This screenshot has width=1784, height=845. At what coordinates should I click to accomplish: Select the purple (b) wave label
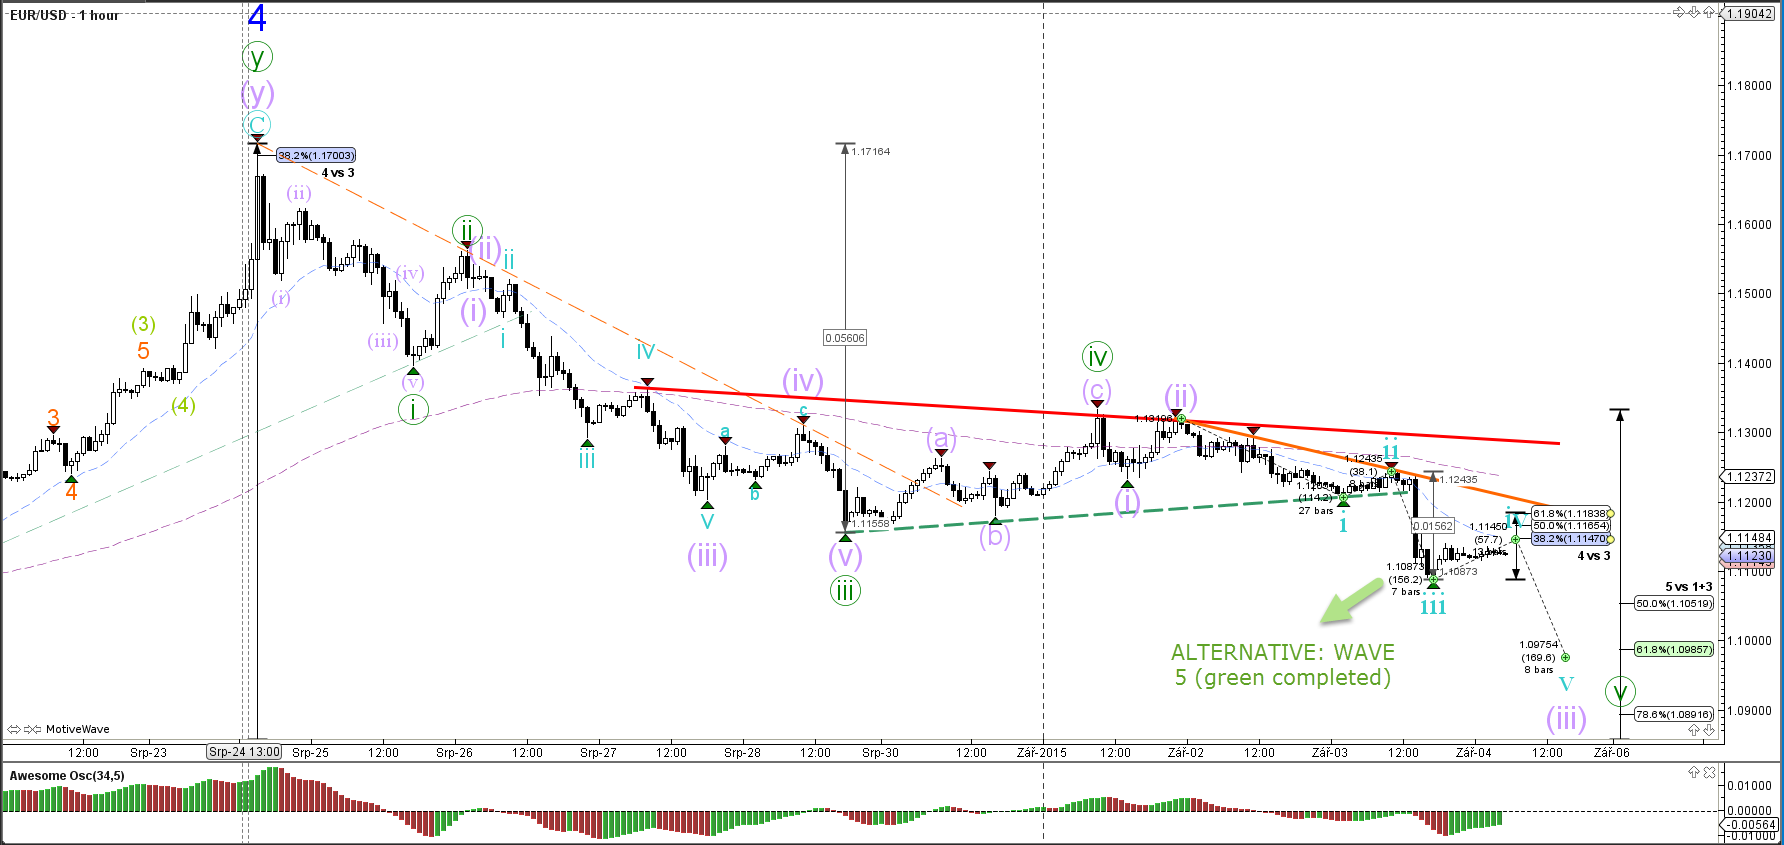995,536
